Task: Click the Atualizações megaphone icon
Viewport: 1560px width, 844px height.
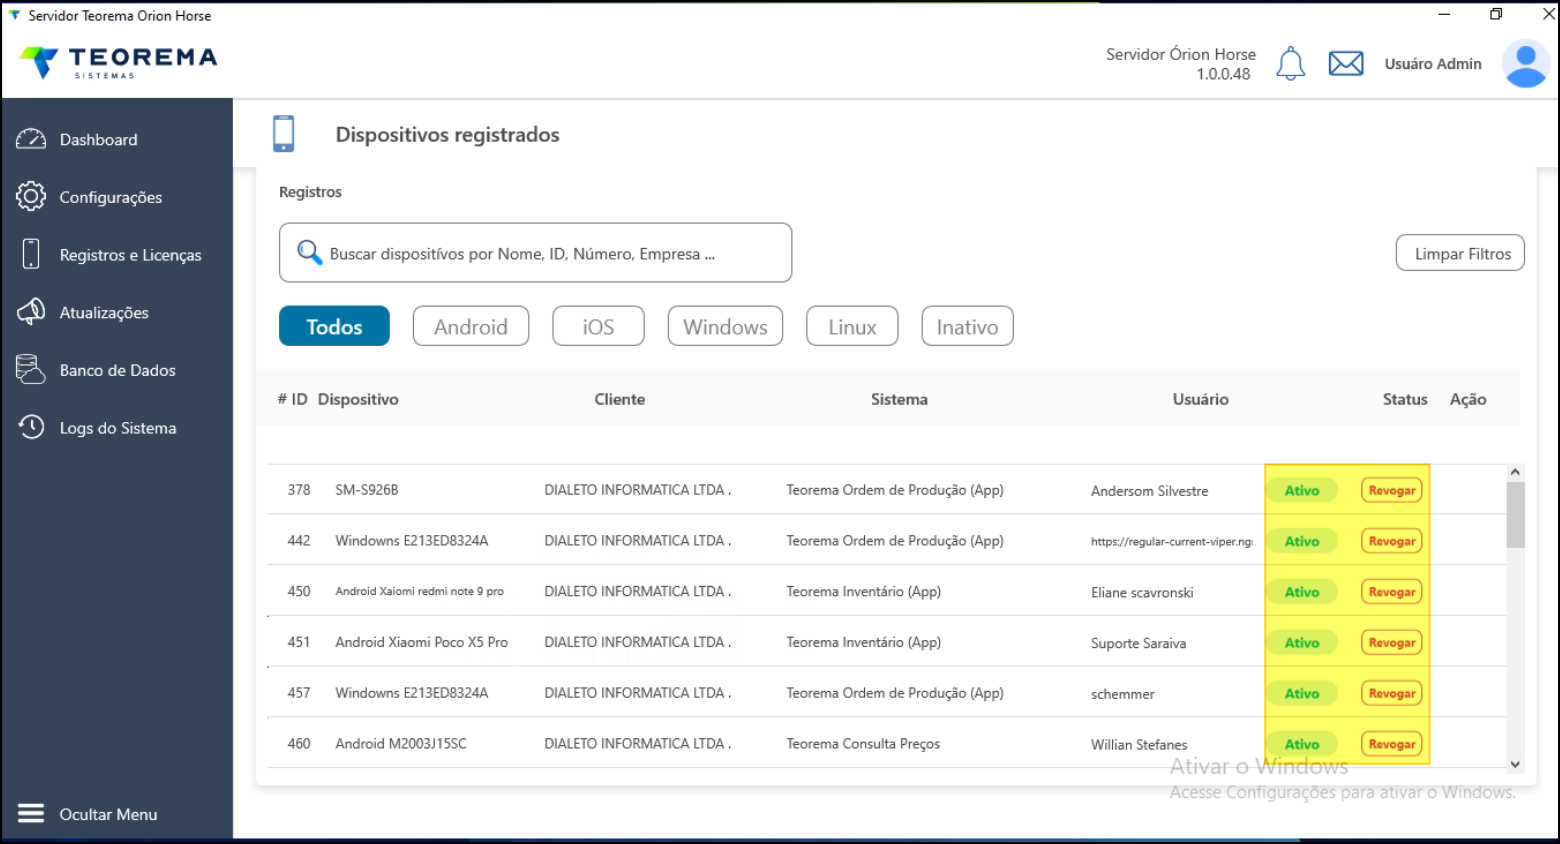Action: [31, 312]
